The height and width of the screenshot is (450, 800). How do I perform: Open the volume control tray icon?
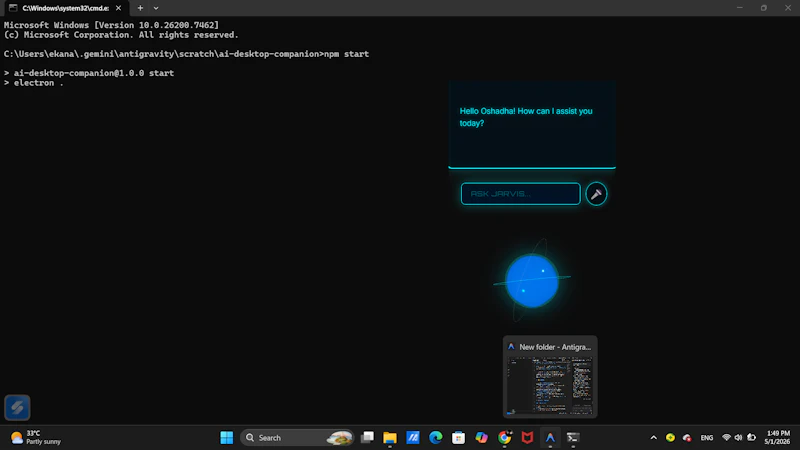tap(738, 437)
